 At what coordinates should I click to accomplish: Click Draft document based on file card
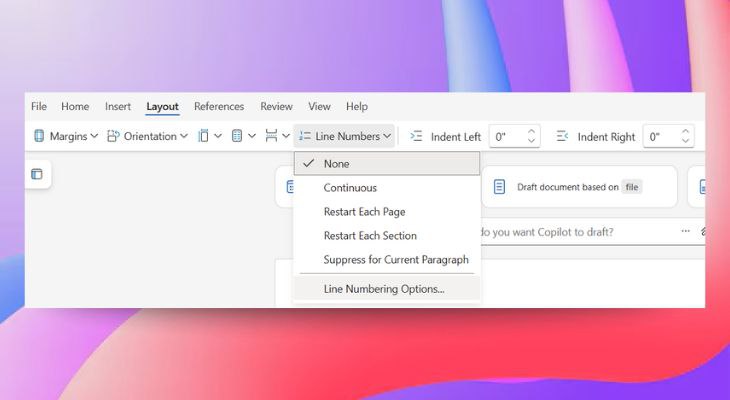[579, 187]
